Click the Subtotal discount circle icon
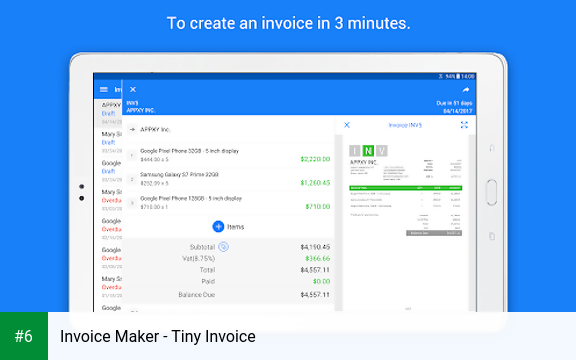 click(223, 247)
